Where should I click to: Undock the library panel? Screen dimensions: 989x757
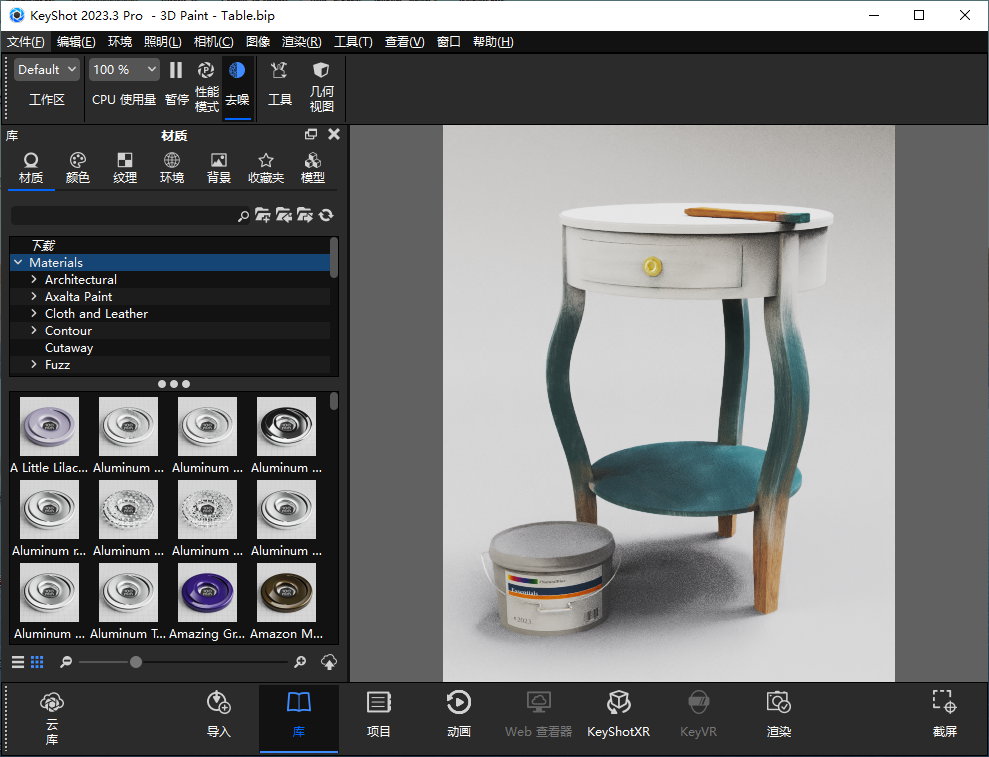(x=311, y=134)
